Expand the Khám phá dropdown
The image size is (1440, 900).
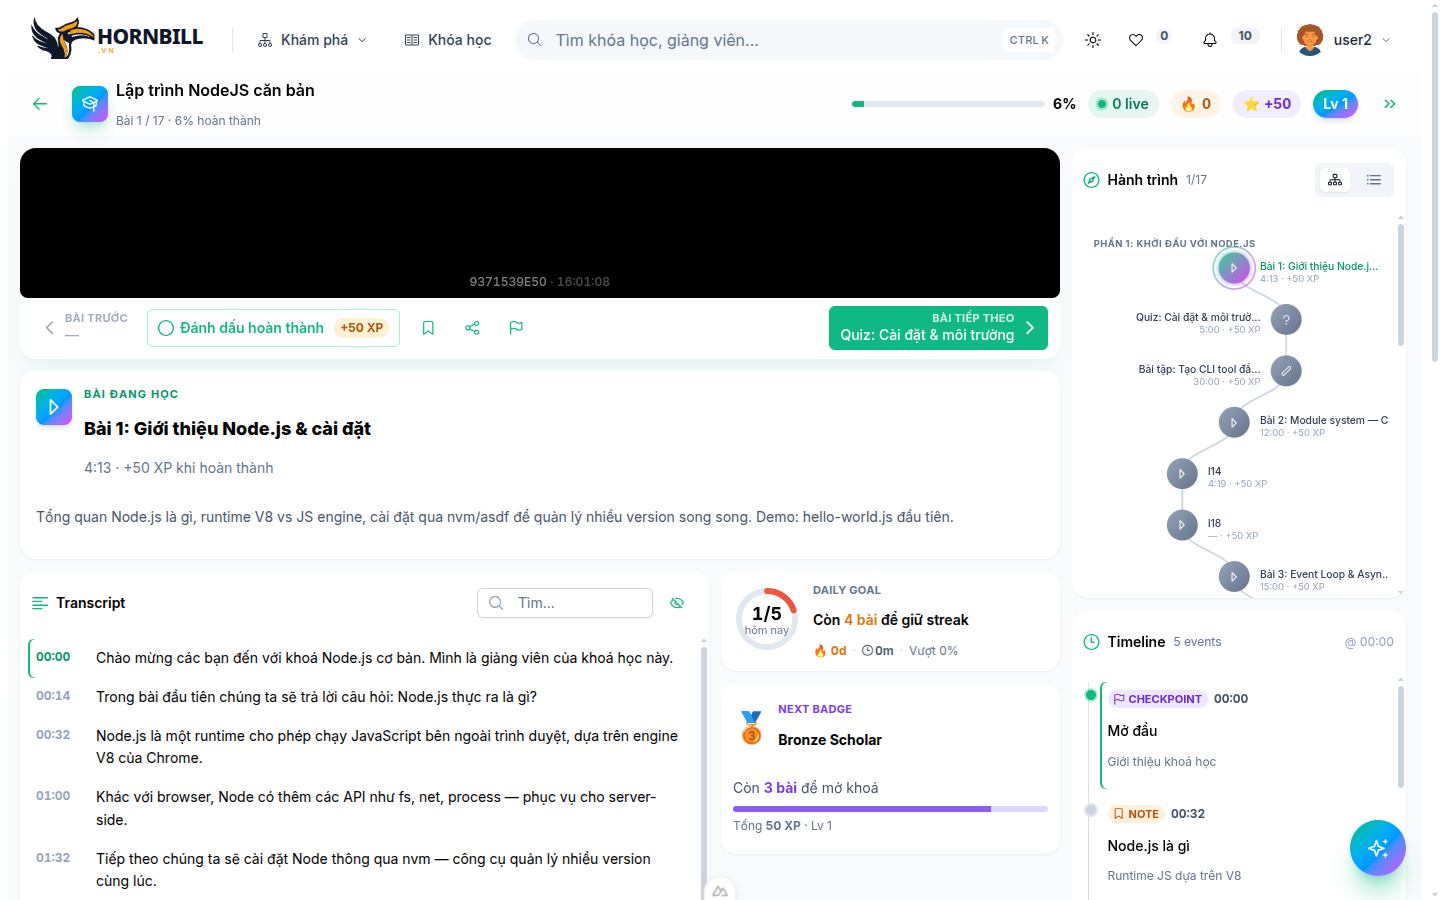312,40
